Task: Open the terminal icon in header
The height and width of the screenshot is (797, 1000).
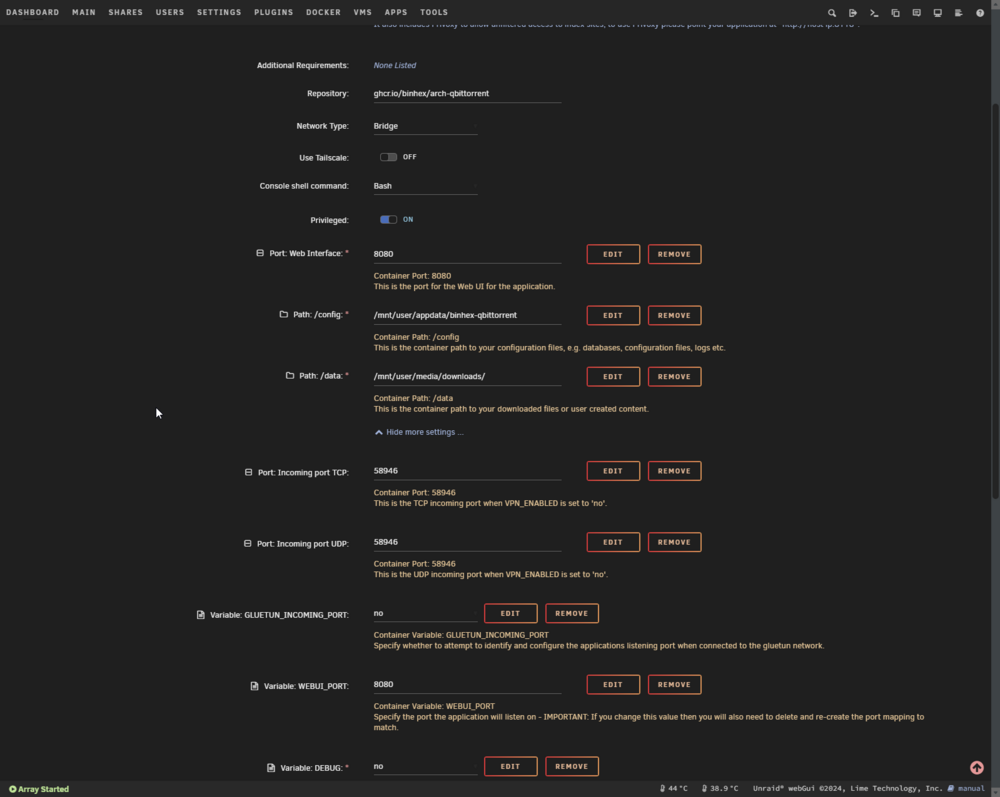Action: 874,13
